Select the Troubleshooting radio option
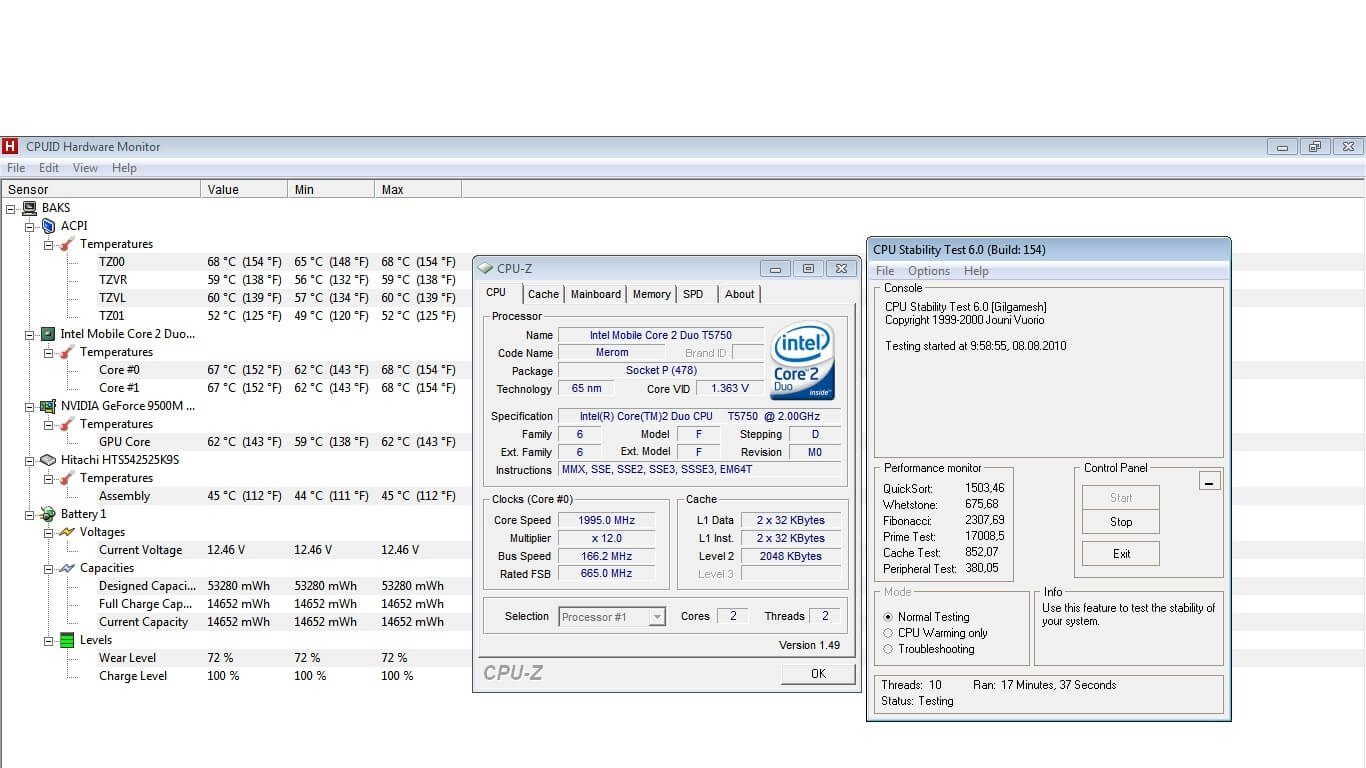 coord(888,649)
